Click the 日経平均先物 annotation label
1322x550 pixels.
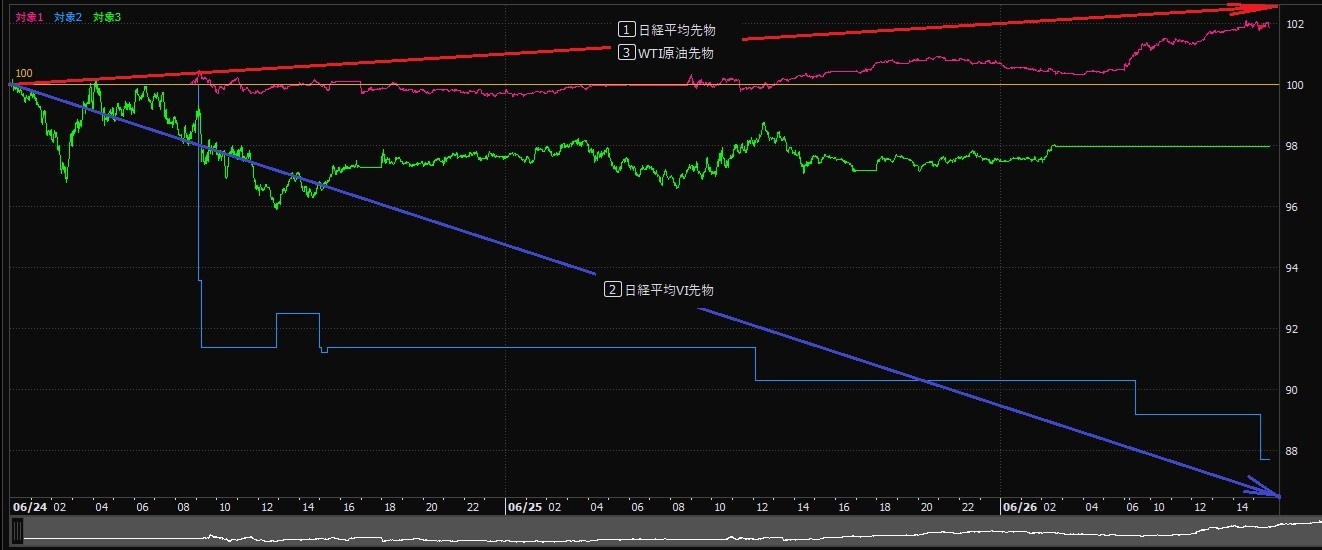tap(677, 30)
